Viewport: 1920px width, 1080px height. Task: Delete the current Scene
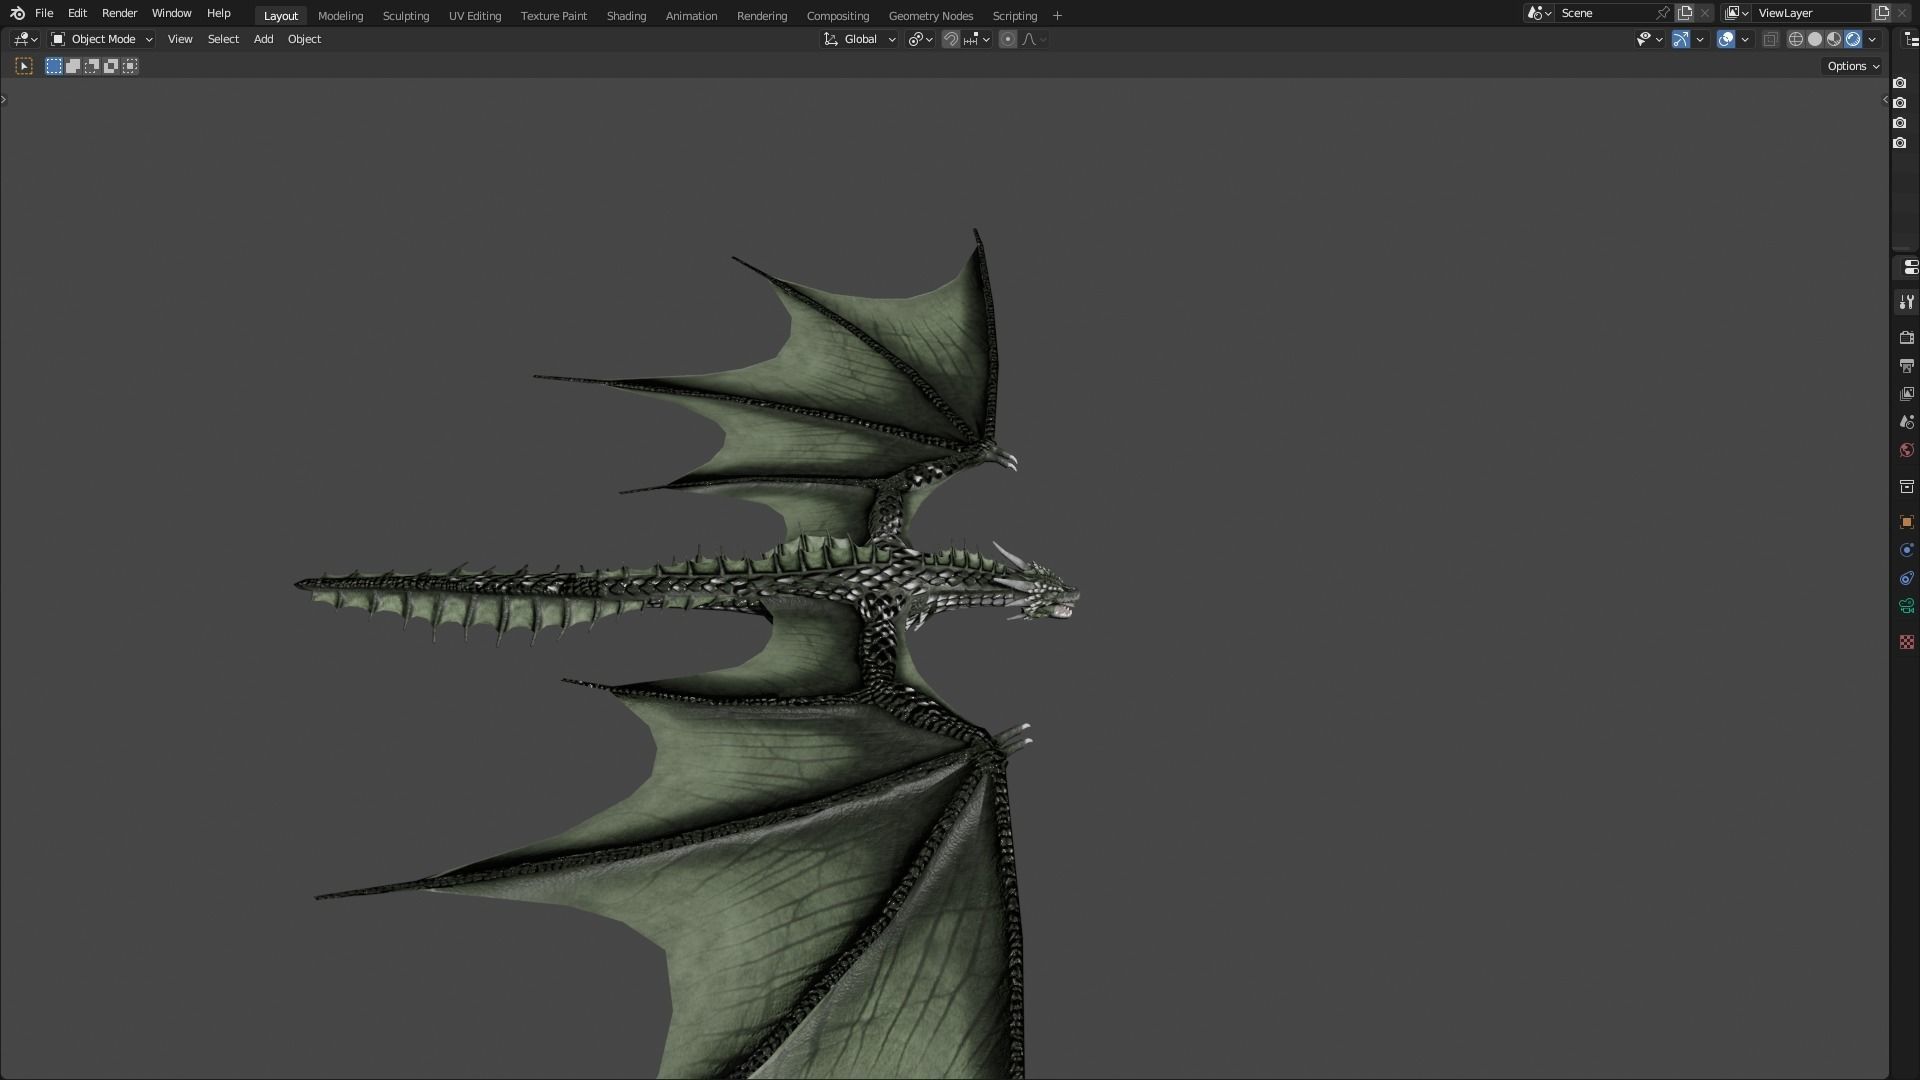click(x=1705, y=13)
